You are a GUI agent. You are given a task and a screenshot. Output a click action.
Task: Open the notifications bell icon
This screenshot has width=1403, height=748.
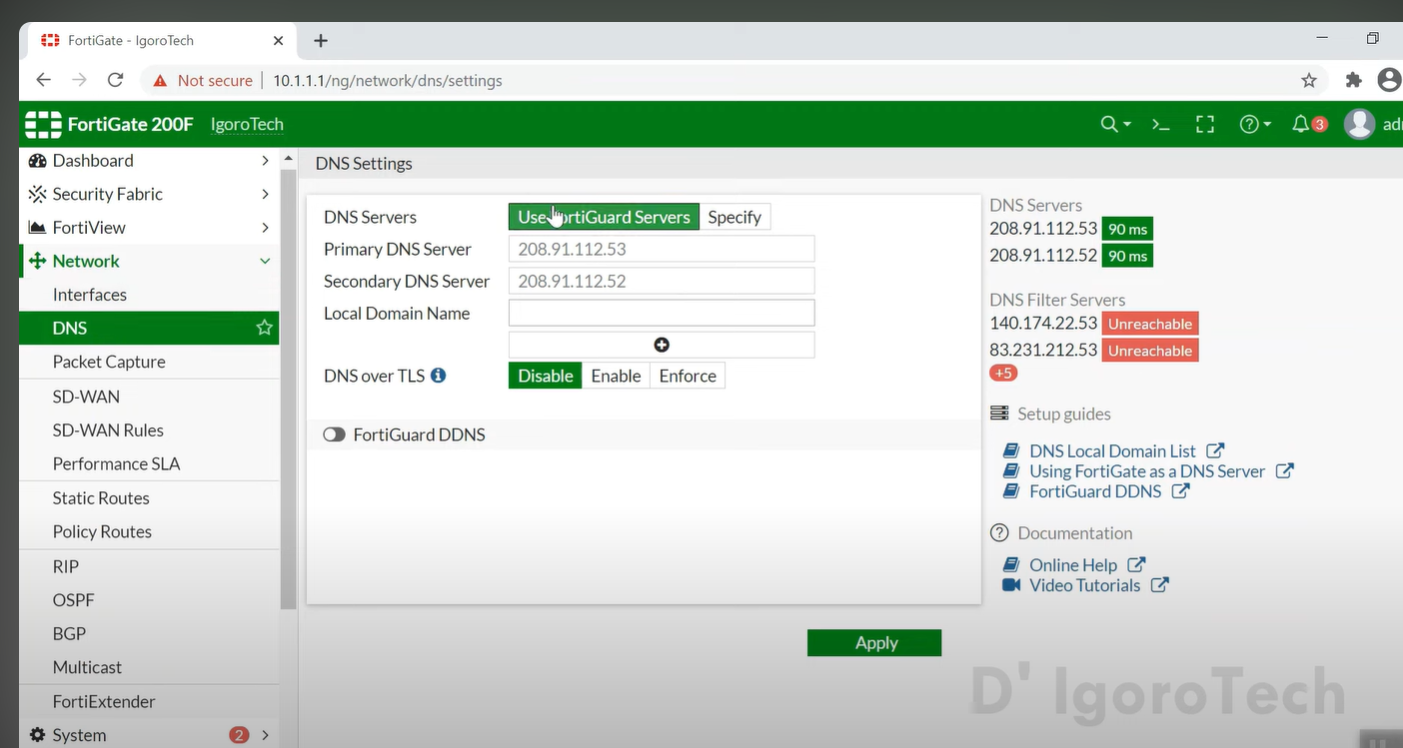[1301, 124]
